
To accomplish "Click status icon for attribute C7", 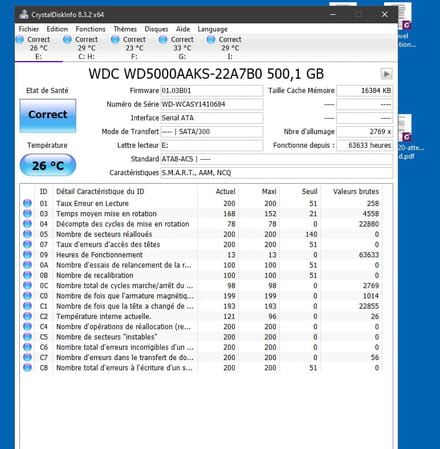I will 27,357.
